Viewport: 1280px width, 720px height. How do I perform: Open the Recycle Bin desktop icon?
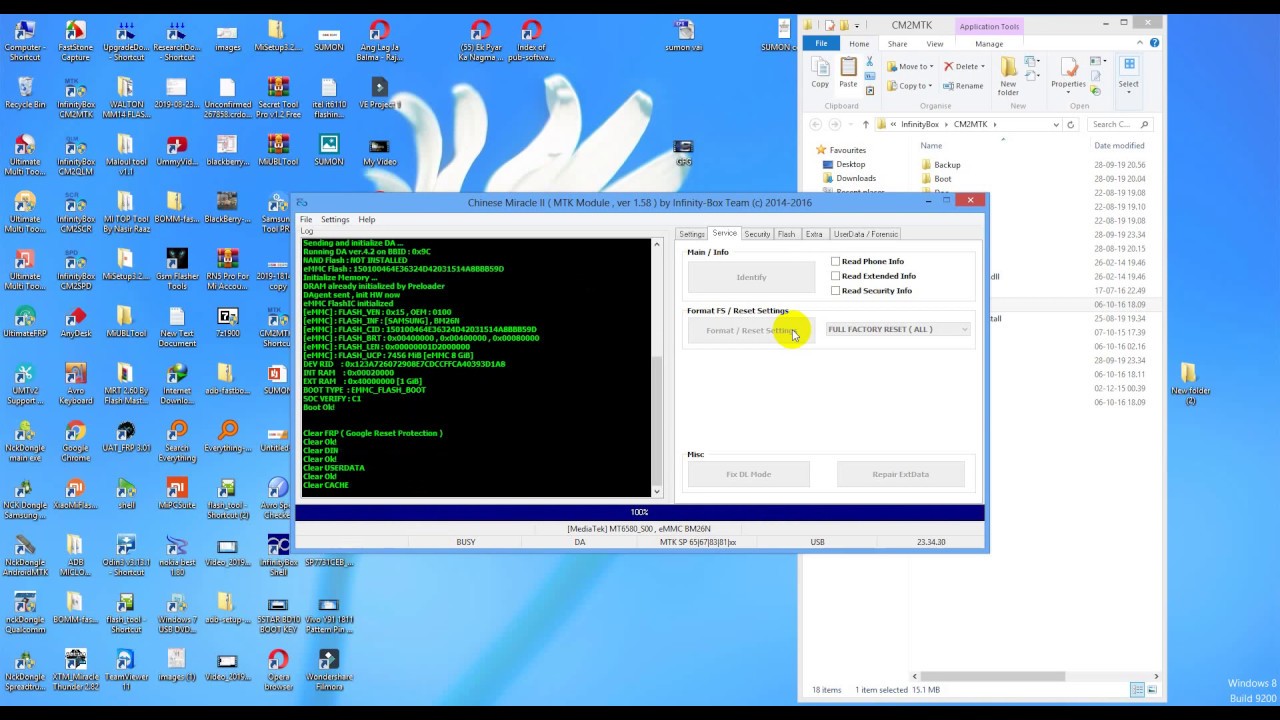pos(25,92)
